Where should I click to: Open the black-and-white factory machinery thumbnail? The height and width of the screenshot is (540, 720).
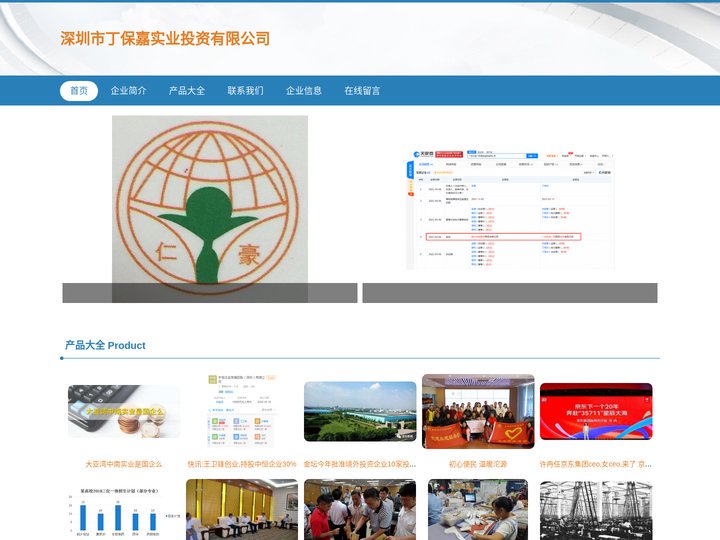(596, 511)
